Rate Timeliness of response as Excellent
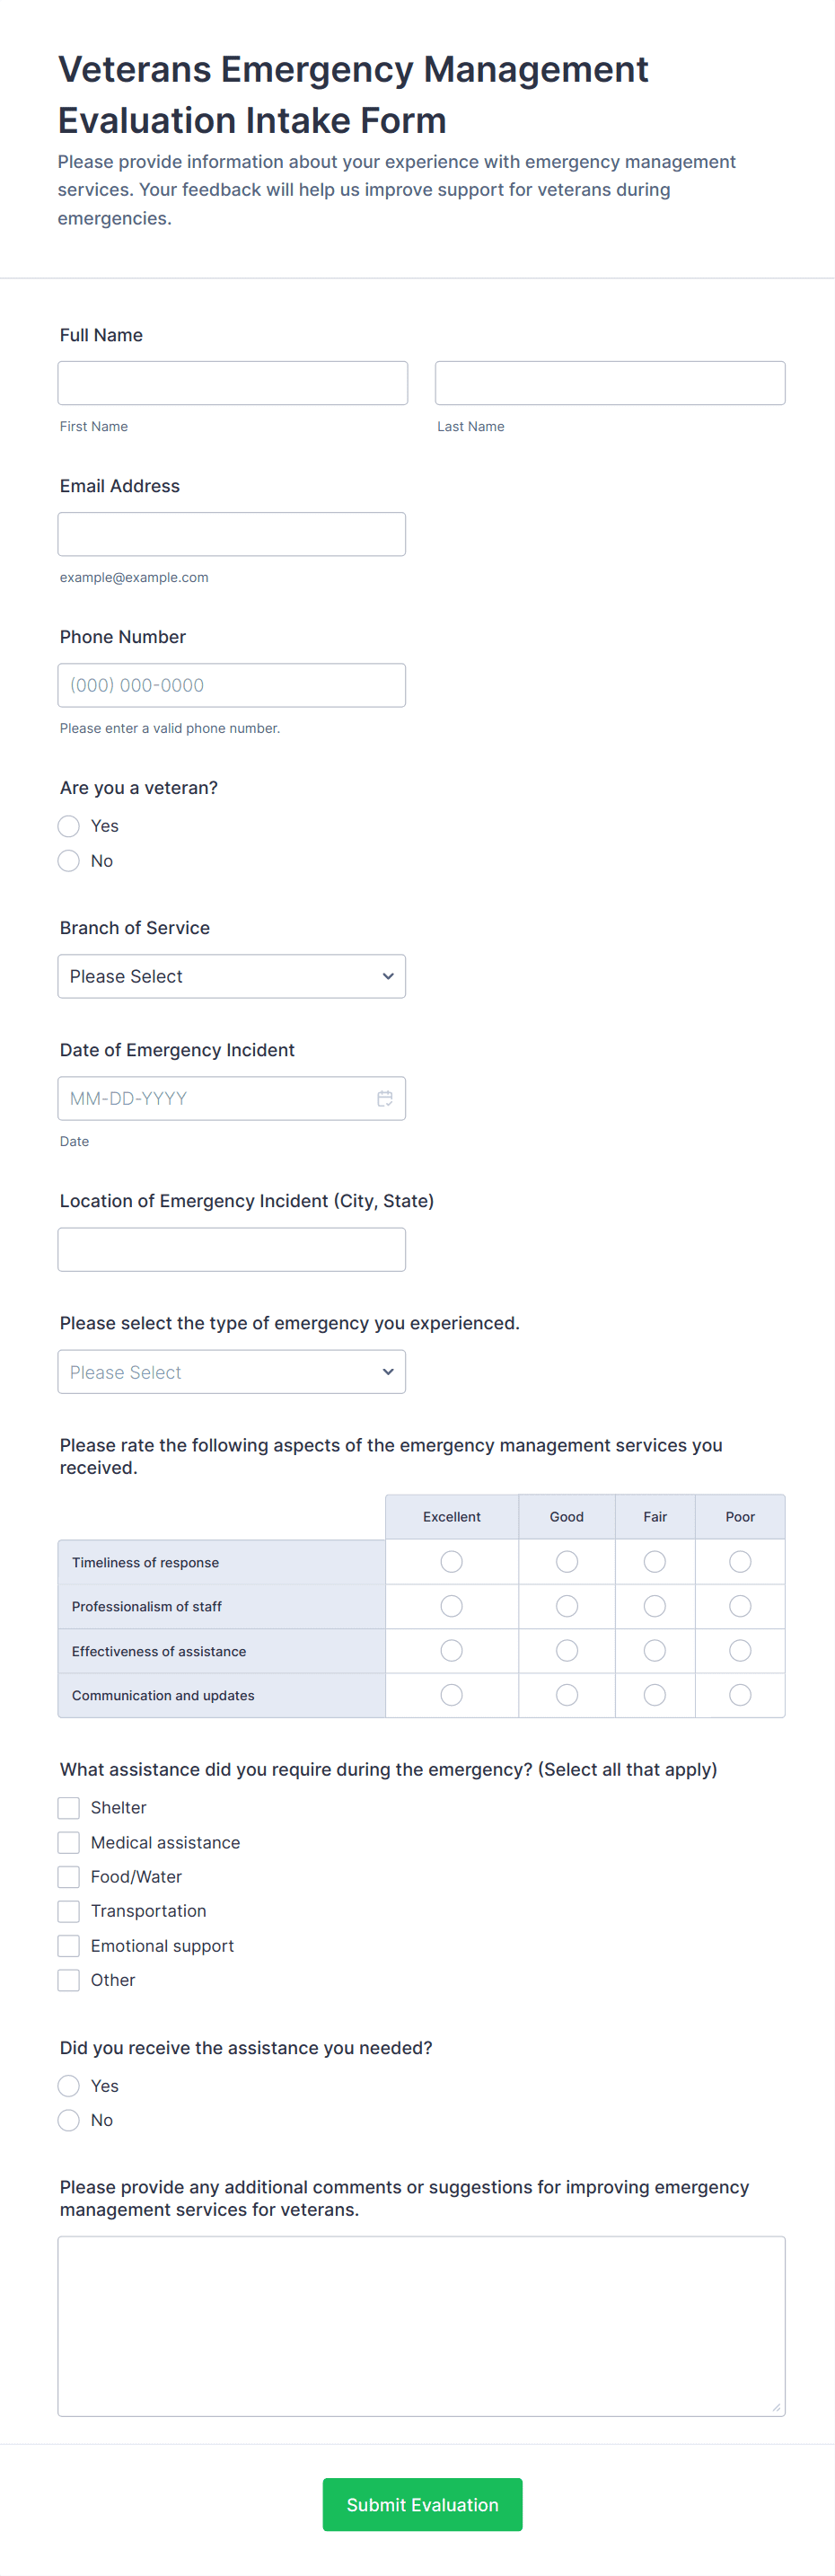 click(452, 1561)
